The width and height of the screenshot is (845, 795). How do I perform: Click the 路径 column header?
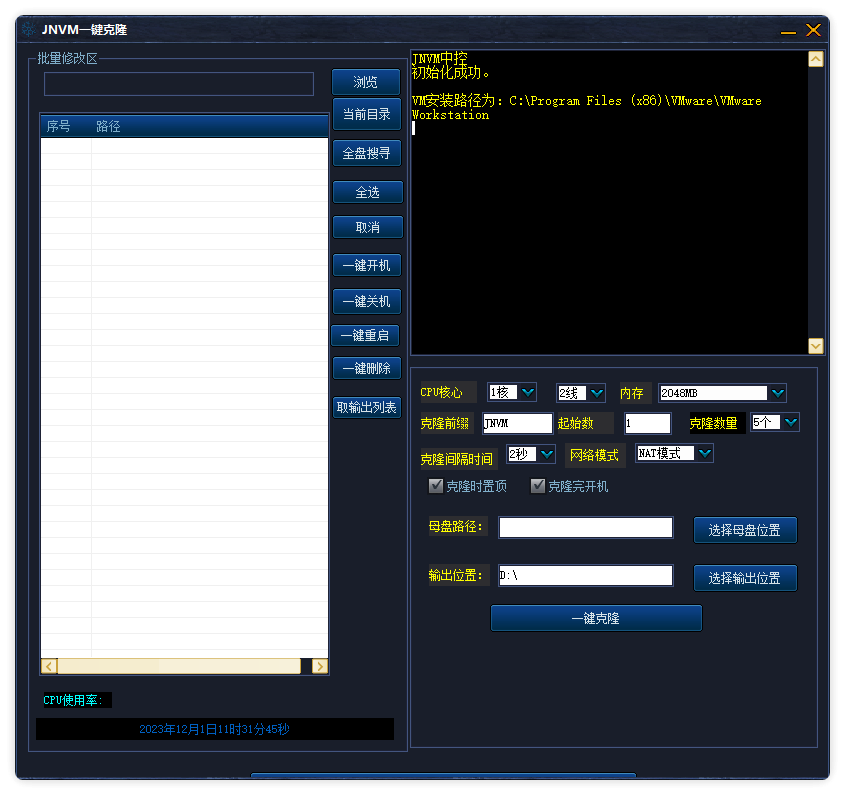(x=210, y=126)
